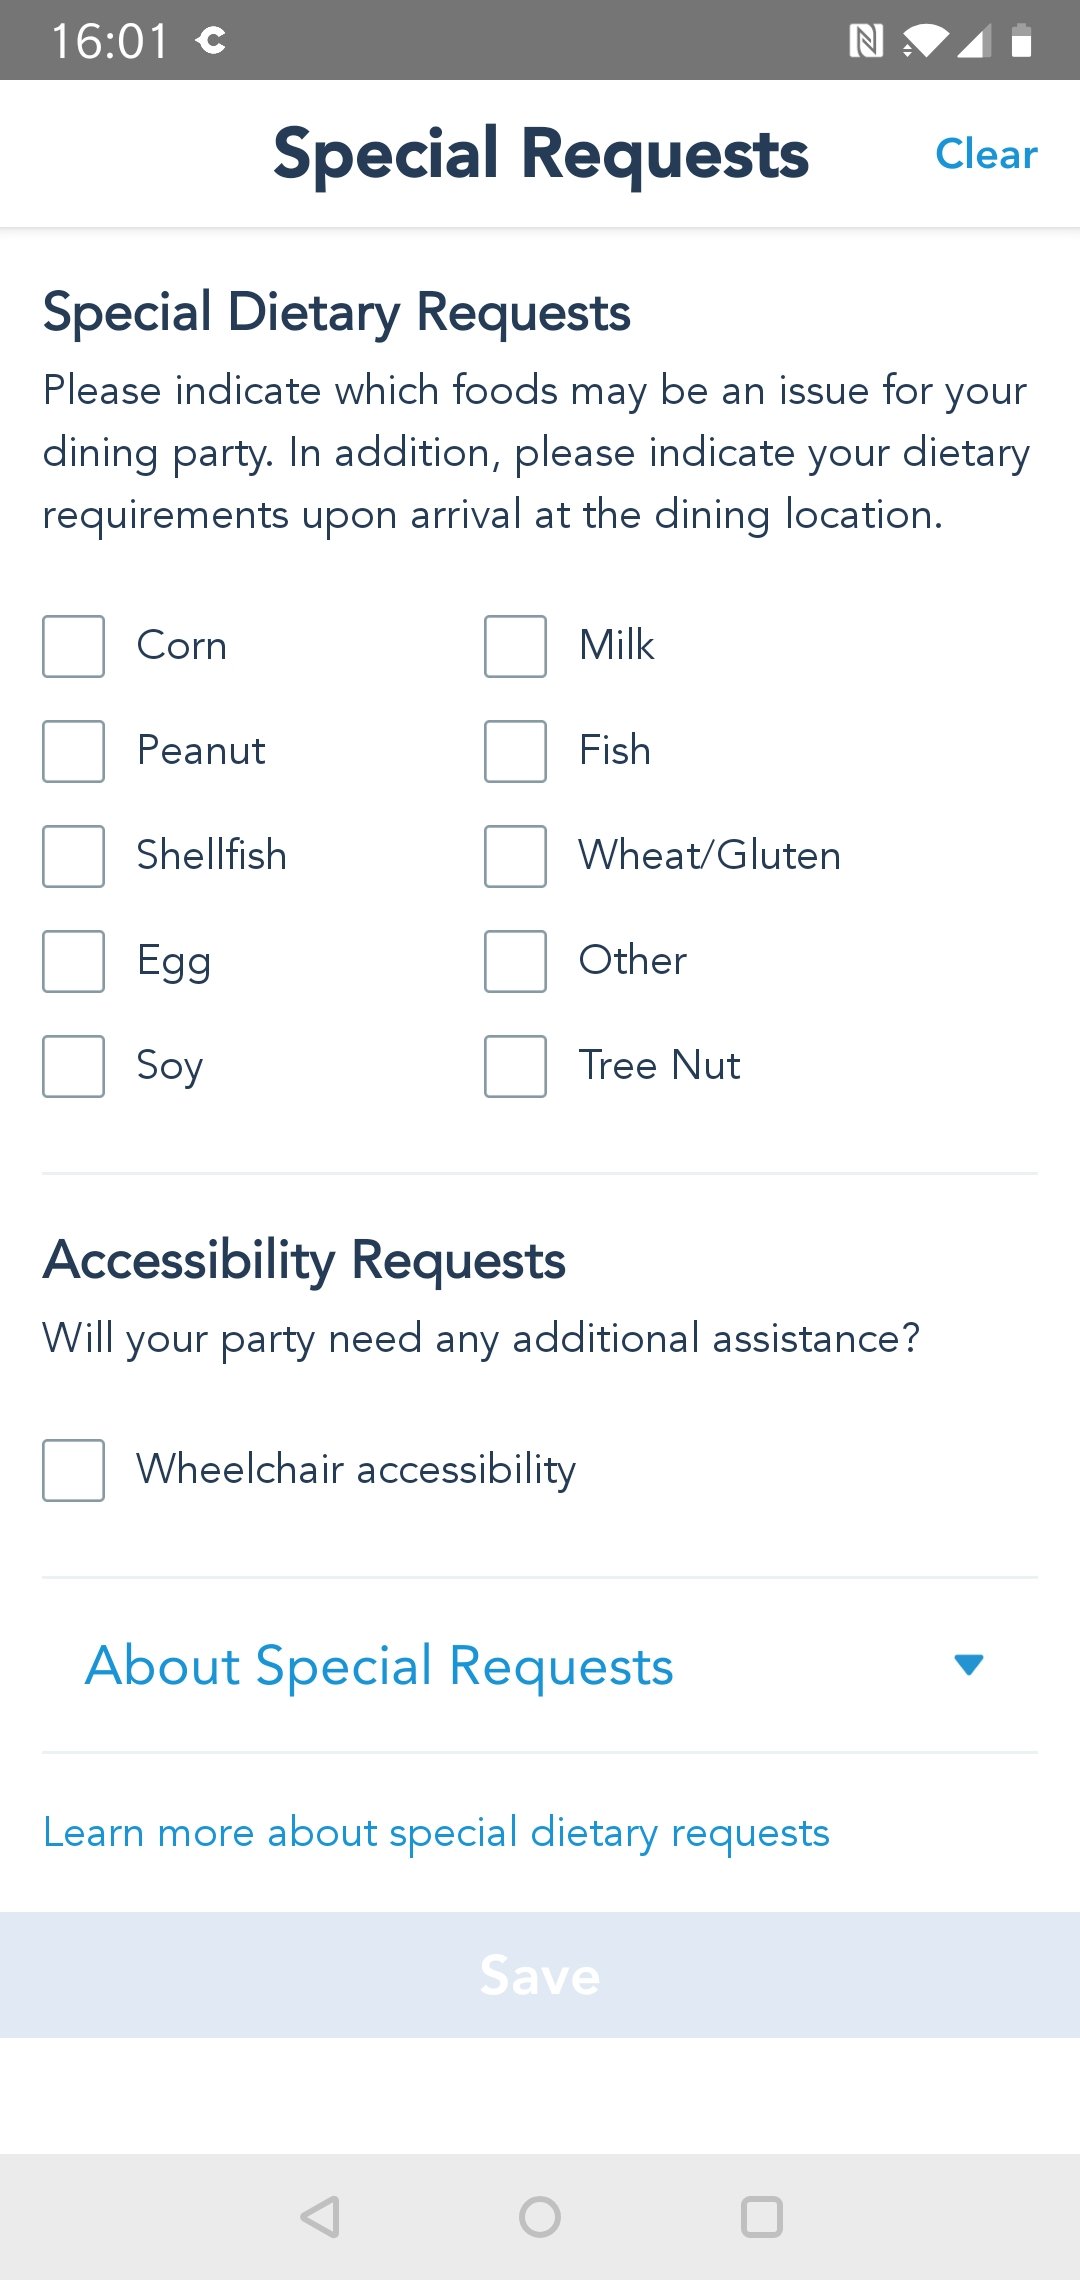Select the Wheat/Gluten checkbox

point(516,856)
